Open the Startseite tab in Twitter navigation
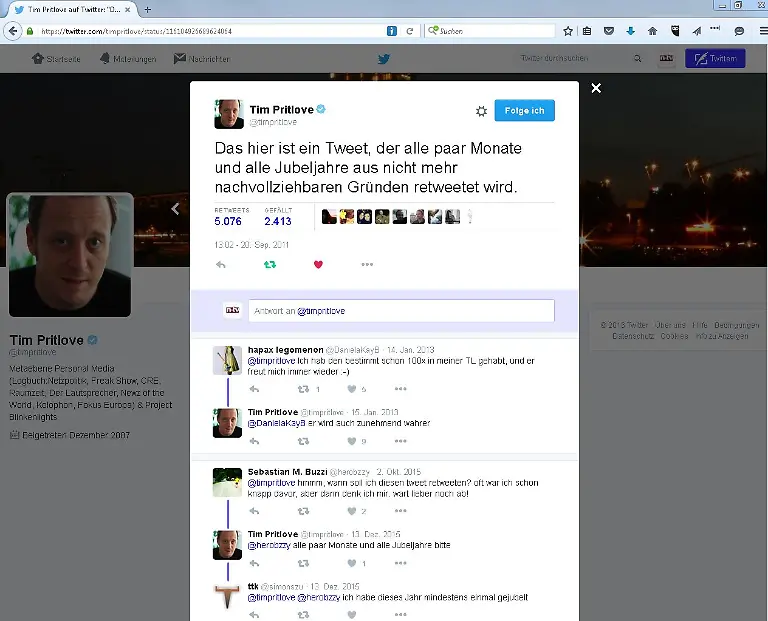This screenshot has width=768, height=621. click(x=56, y=59)
